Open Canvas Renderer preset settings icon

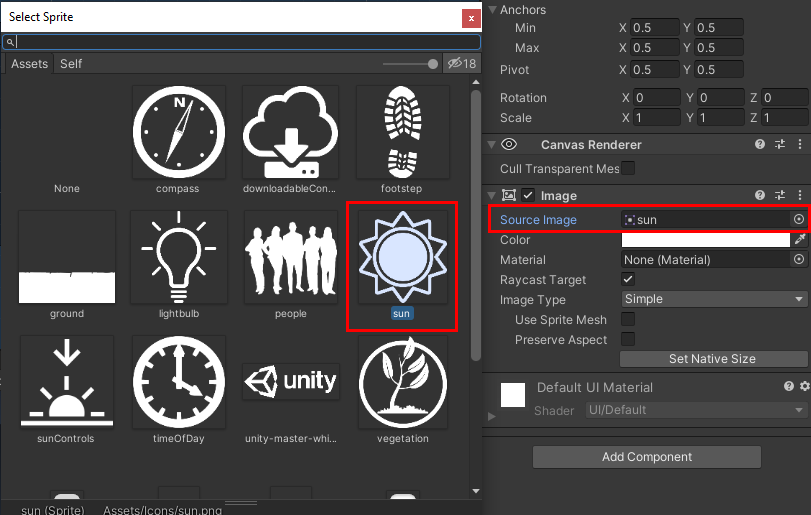pos(780,145)
